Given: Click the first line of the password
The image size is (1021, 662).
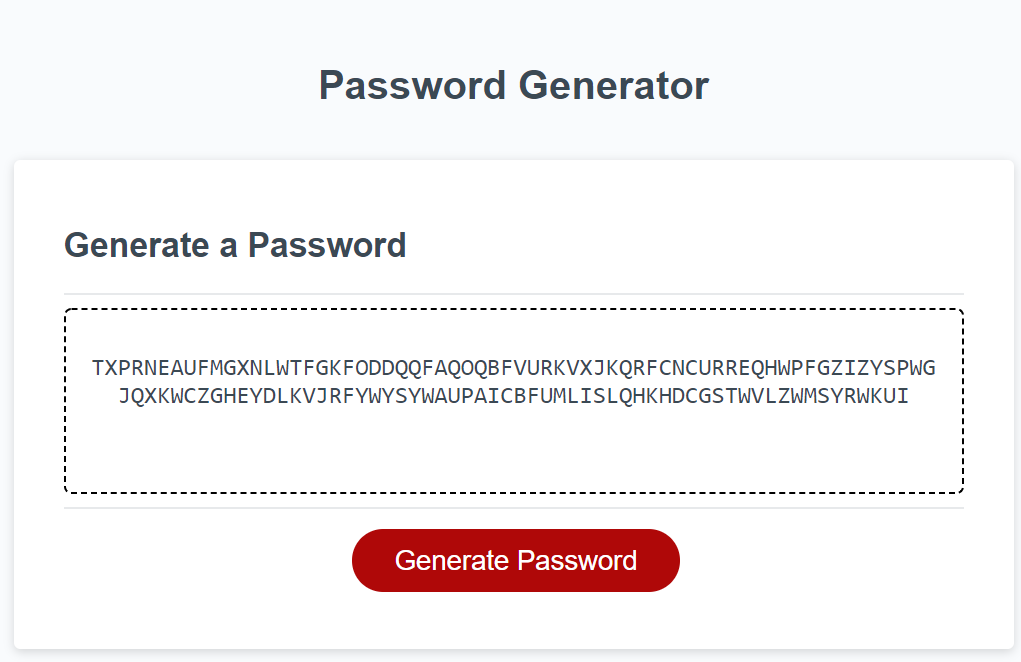Looking at the screenshot, I should [514, 368].
